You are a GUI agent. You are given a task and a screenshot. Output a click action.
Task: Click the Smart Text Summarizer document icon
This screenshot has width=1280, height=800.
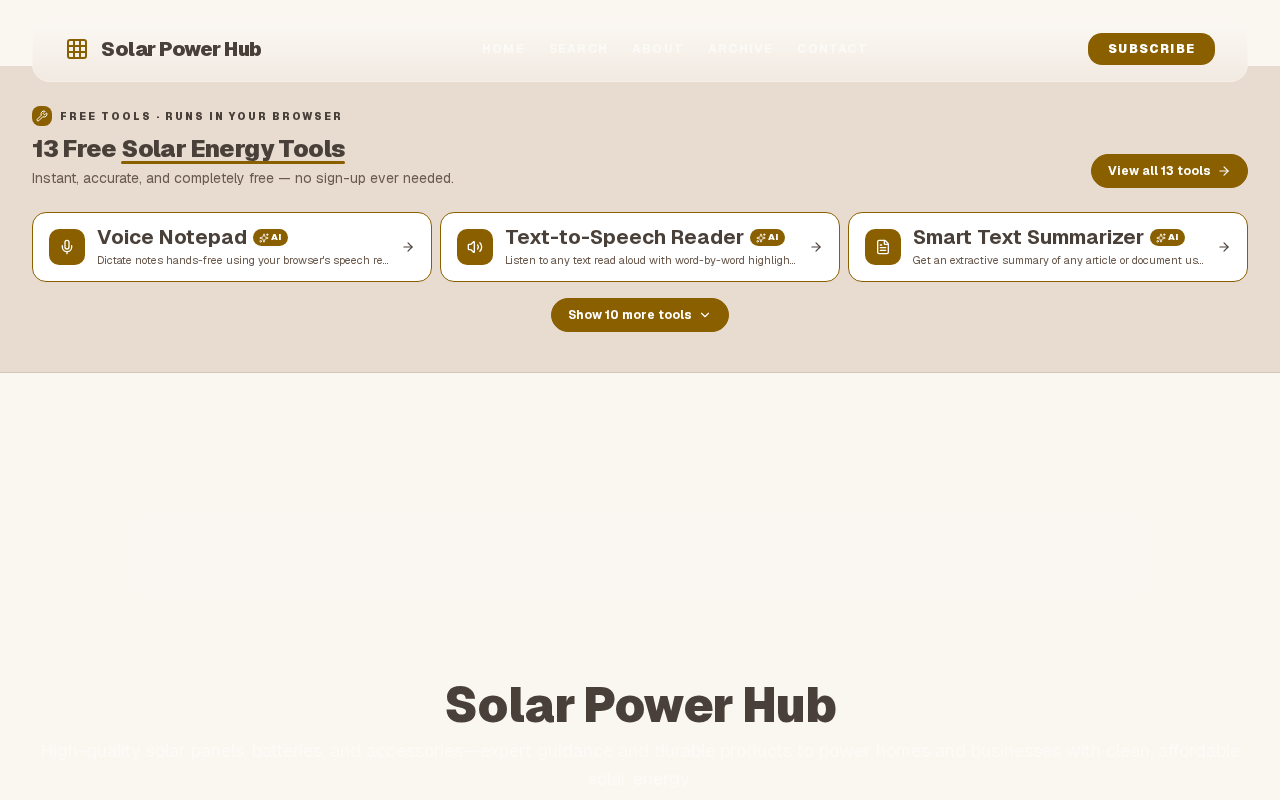(x=883, y=247)
